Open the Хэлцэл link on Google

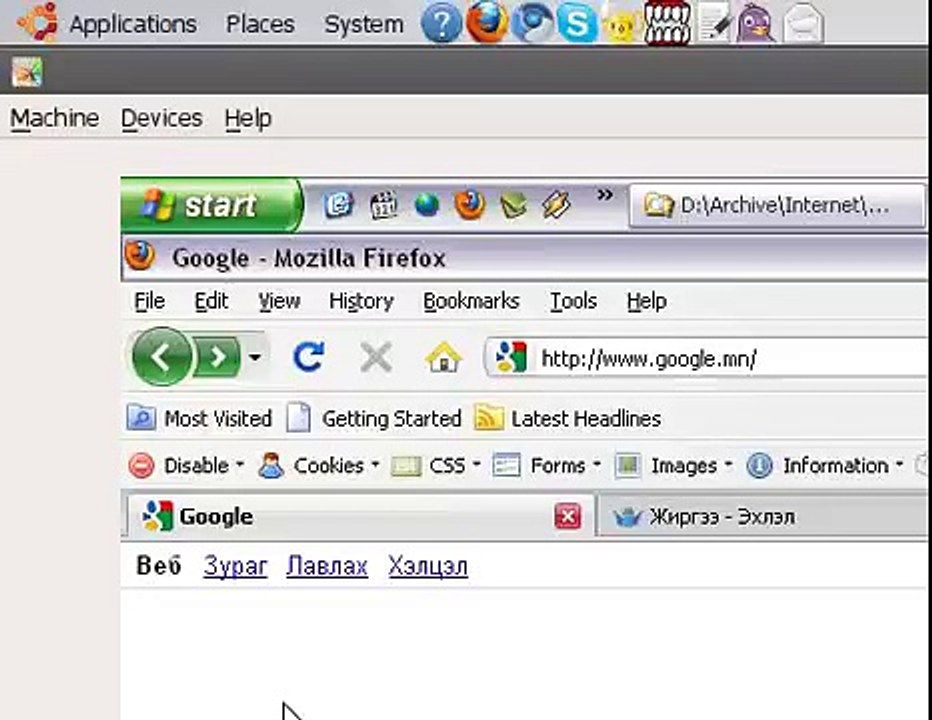click(x=428, y=566)
